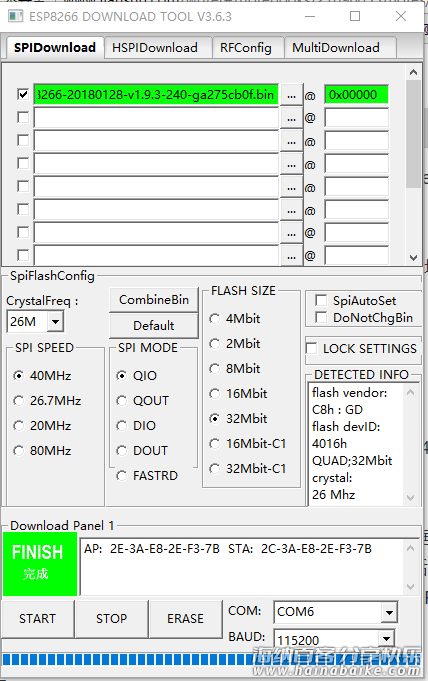
Task: Uncheck the first firmware bin checkbox
Action: pyautogui.click(x=23, y=94)
